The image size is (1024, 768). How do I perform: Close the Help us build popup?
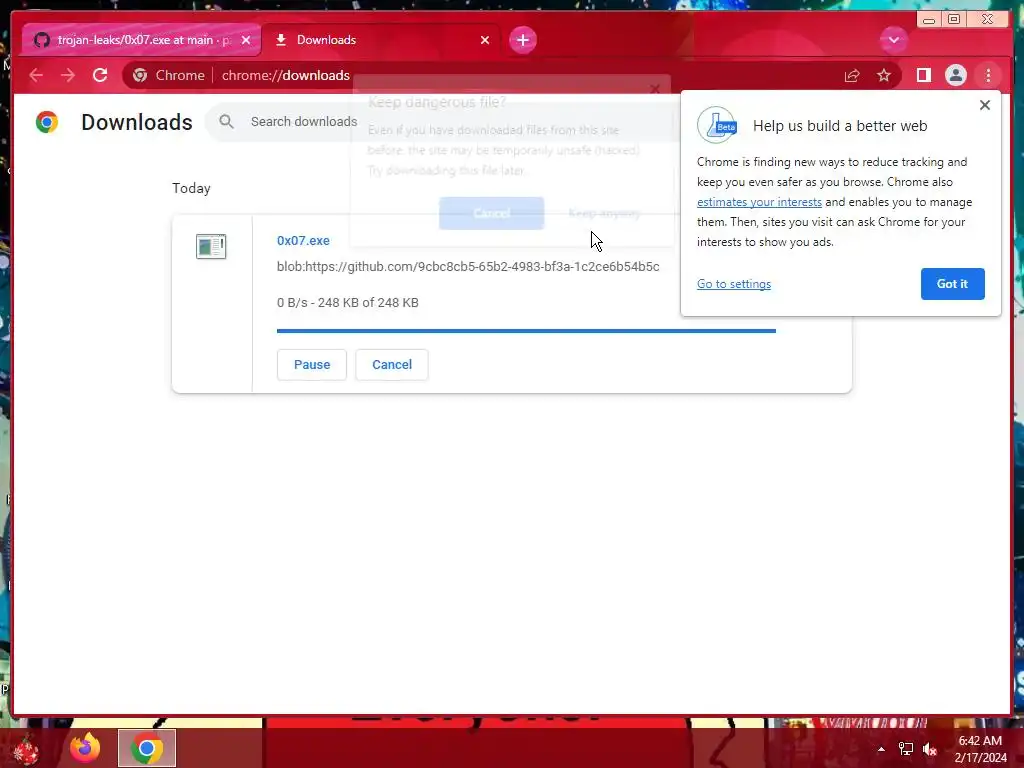coord(985,105)
